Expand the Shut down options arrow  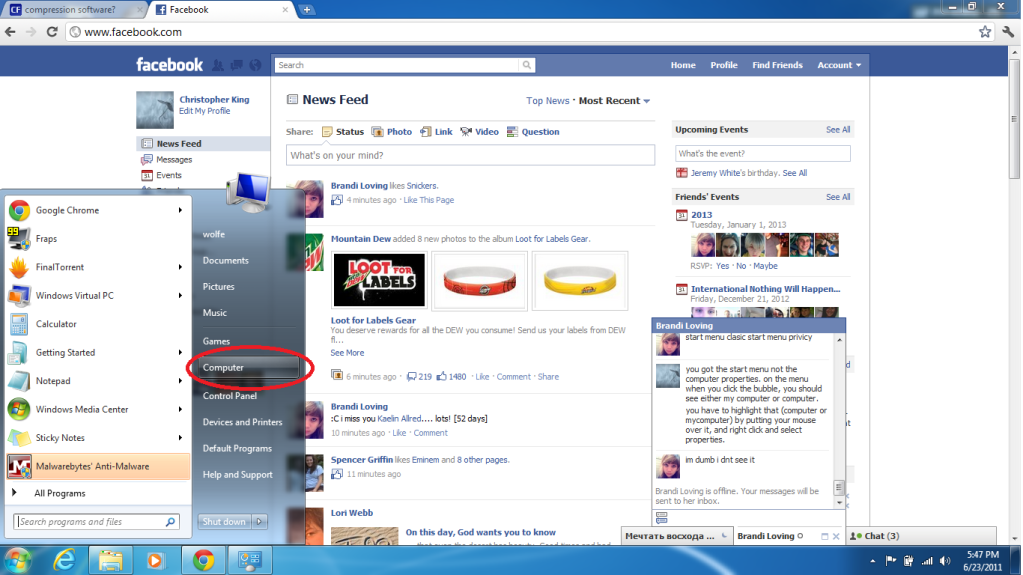pos(259,521)
